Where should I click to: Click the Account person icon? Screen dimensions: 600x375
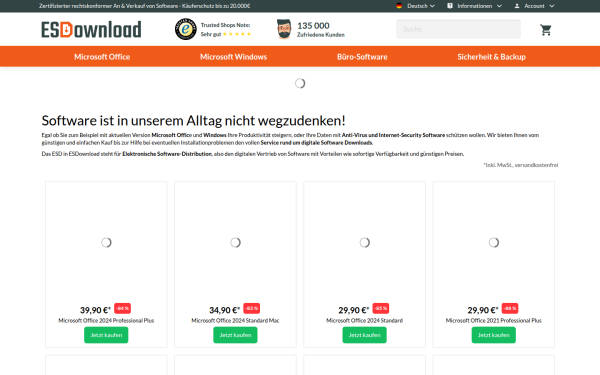[517, 6]
